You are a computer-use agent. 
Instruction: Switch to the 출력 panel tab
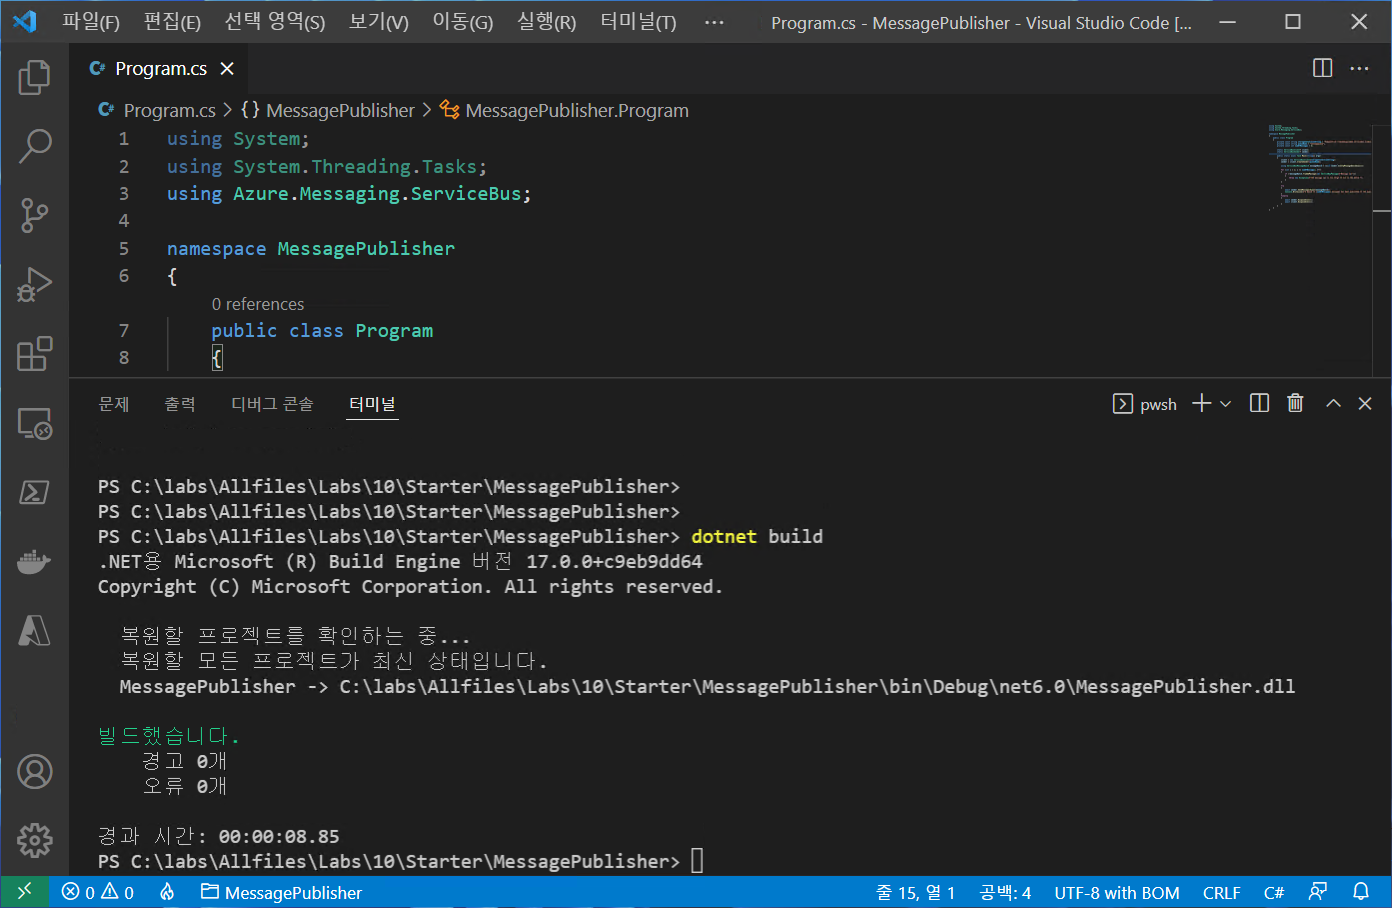[180, 404]
